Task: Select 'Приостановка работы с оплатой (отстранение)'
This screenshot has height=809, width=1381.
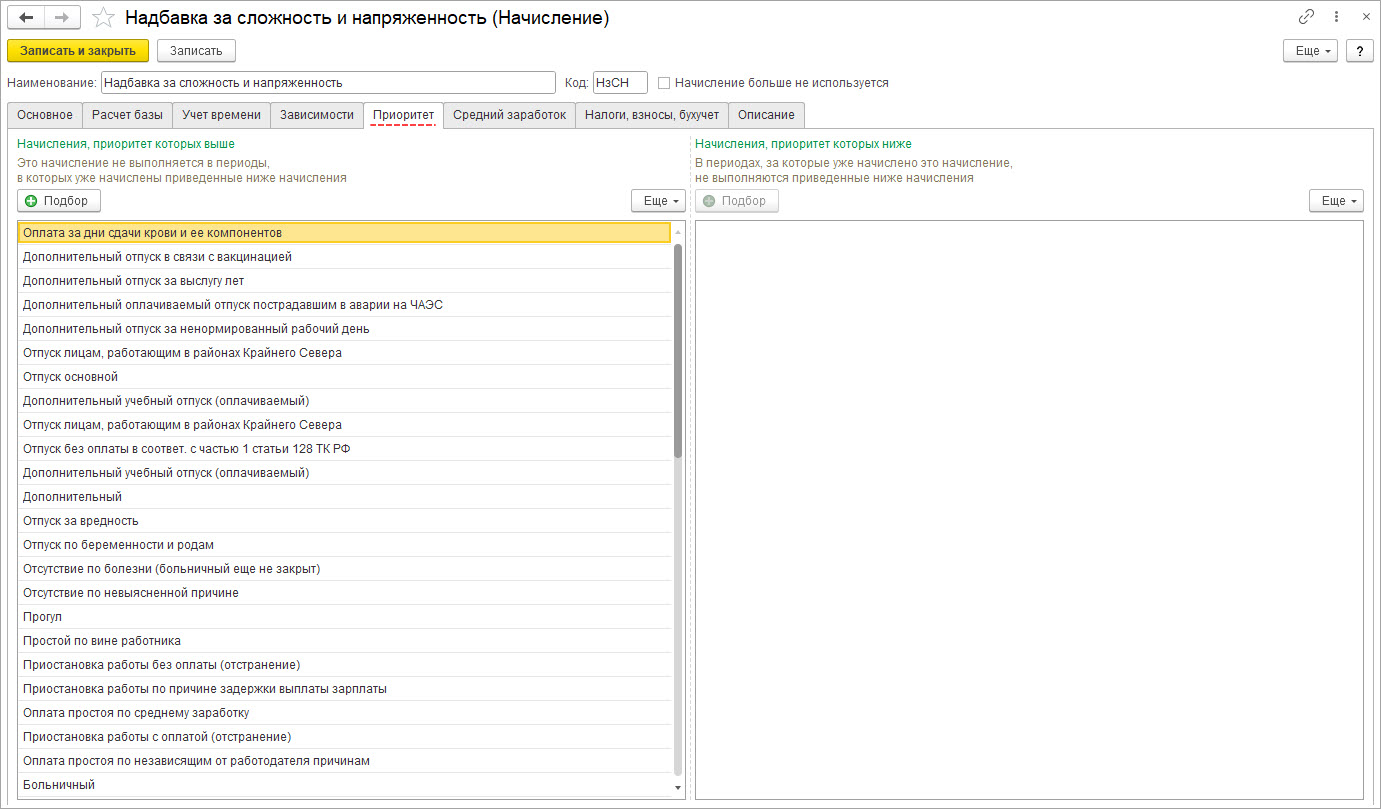Action: point(344,737)
